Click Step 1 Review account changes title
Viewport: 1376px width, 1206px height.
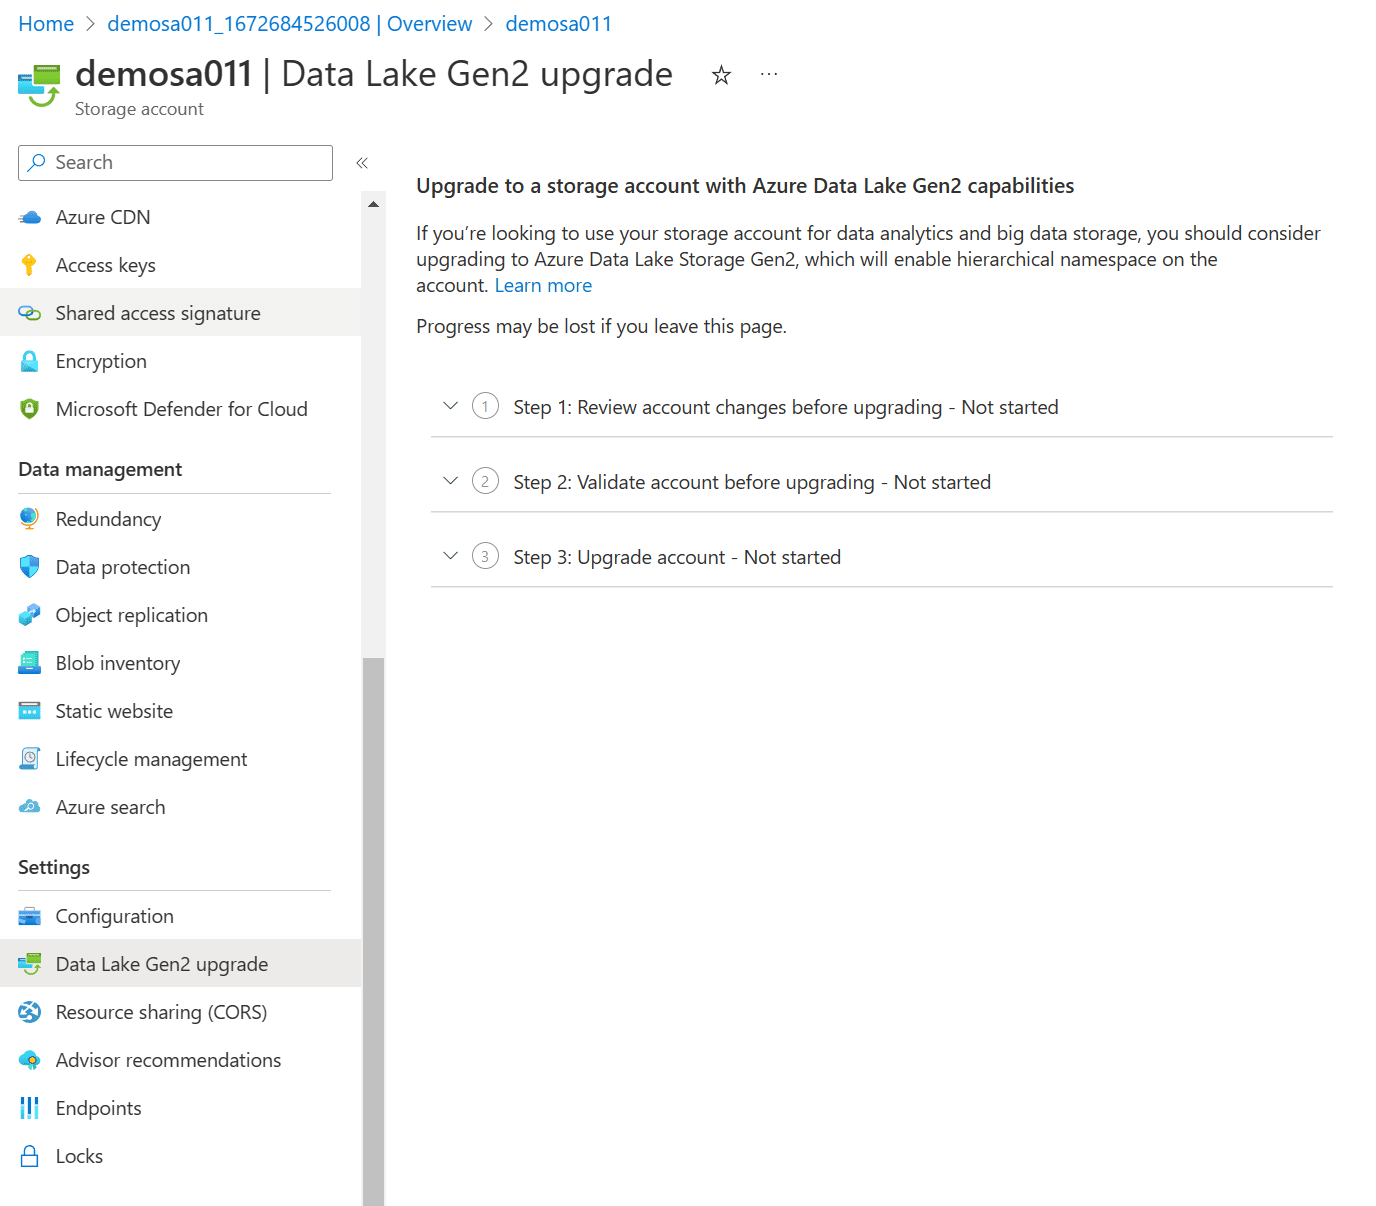[786, 407]
